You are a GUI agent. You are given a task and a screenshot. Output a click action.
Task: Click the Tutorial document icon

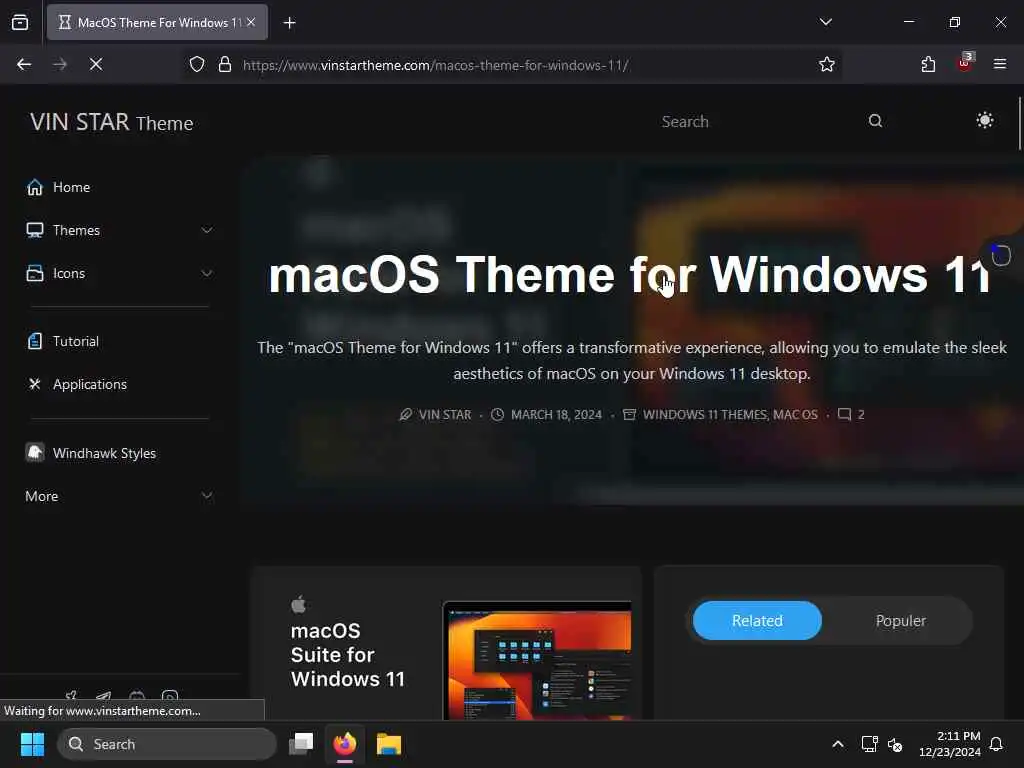(x=35, y=341)
